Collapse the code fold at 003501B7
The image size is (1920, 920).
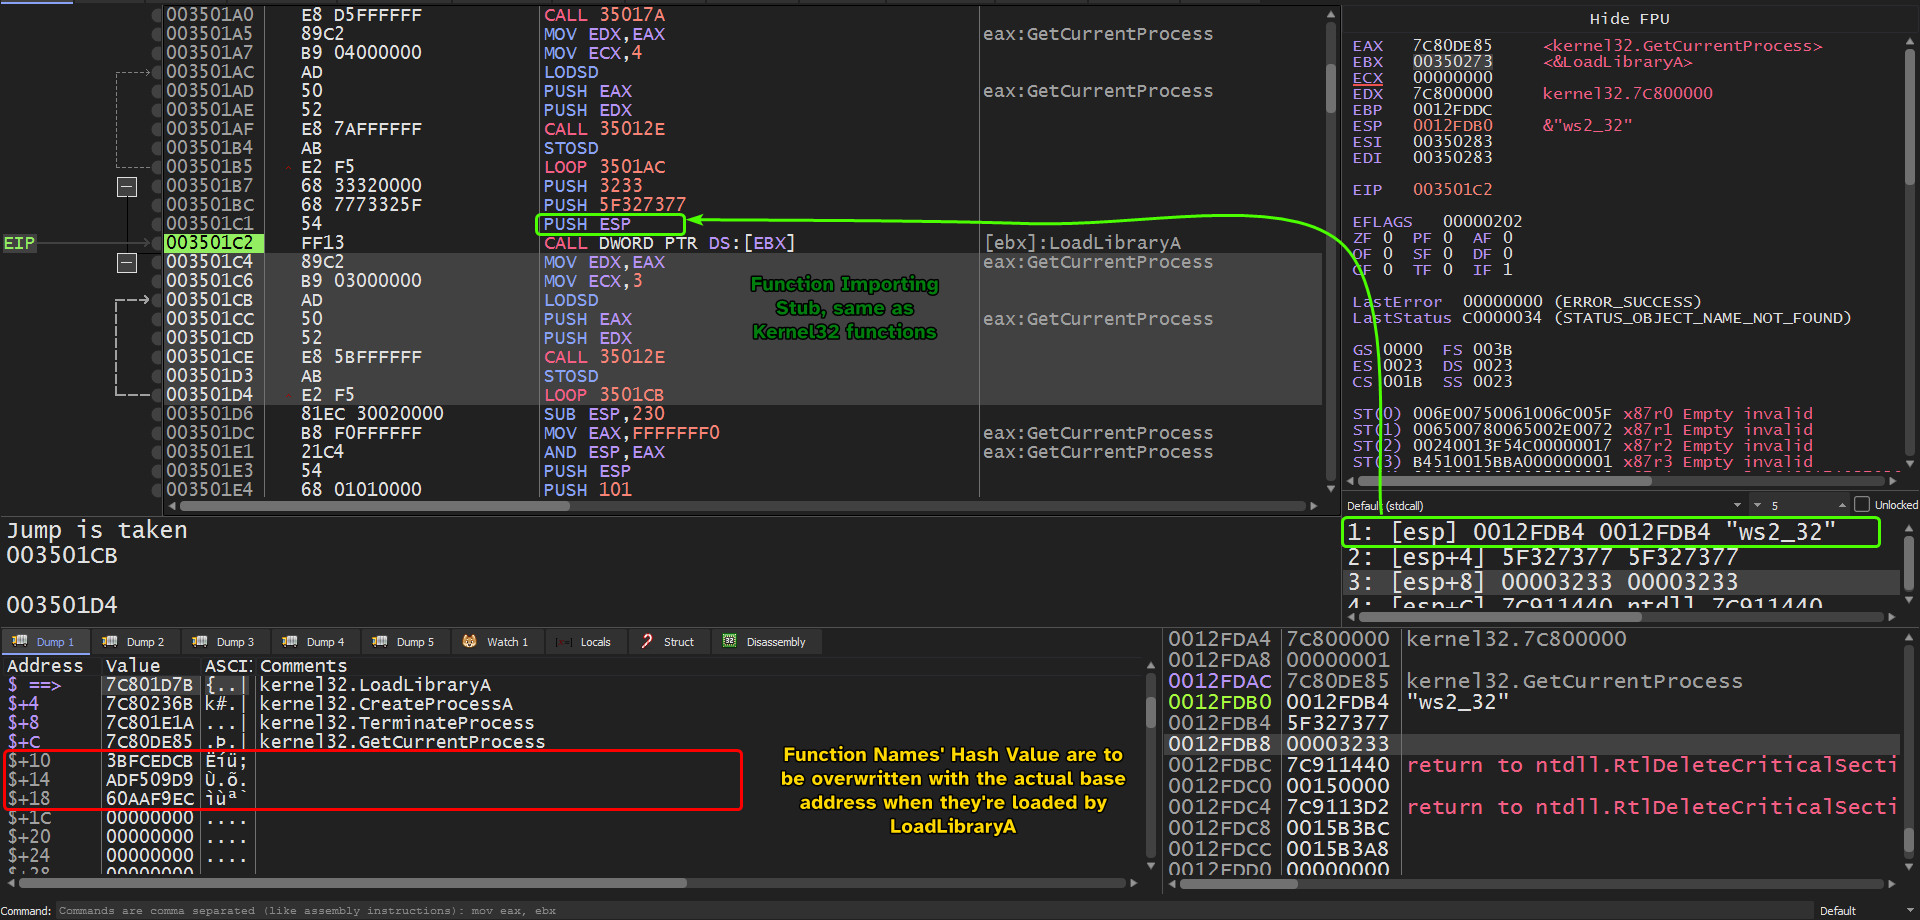tap(127, 187)
